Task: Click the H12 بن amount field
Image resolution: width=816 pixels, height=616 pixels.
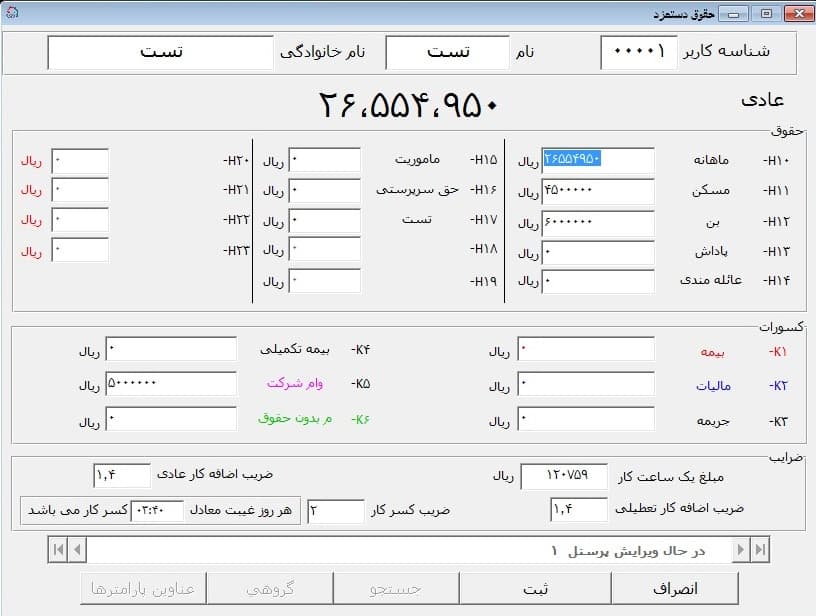Action: [x=598, y=223]
